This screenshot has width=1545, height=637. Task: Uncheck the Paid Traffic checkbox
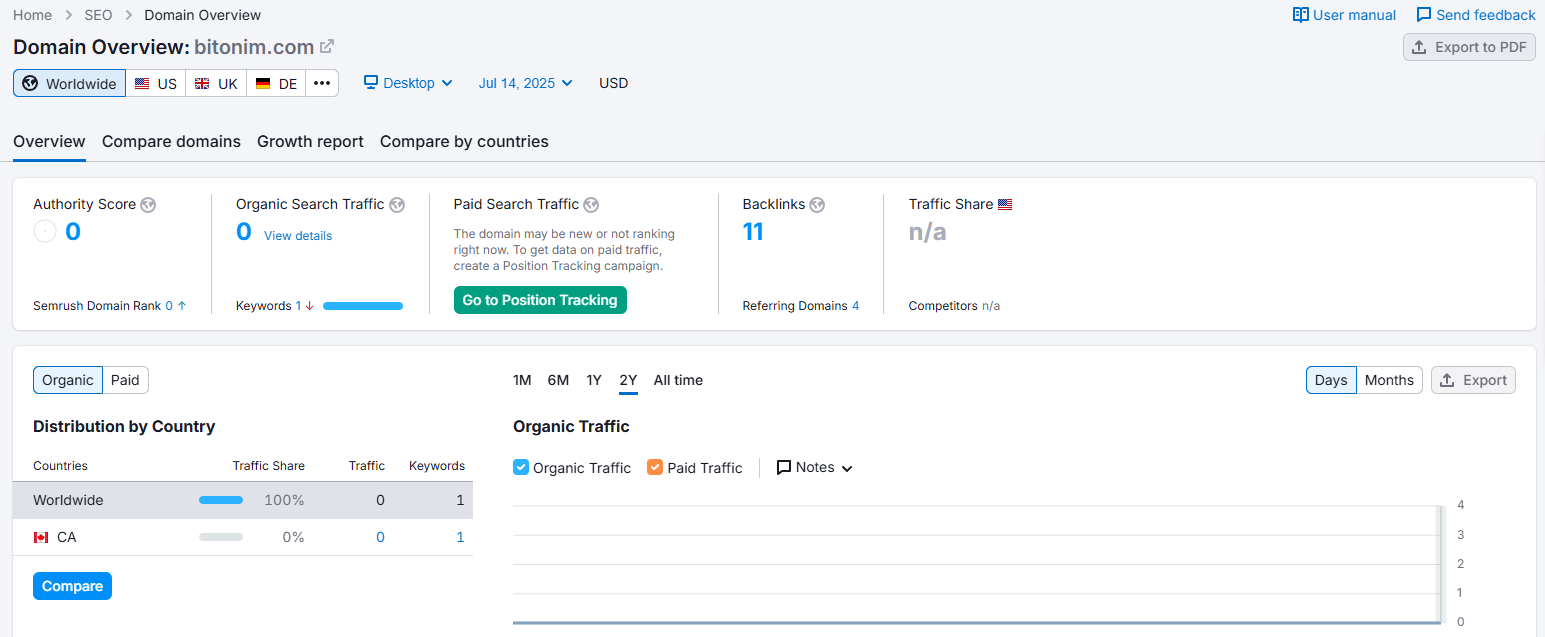[655, 467]
